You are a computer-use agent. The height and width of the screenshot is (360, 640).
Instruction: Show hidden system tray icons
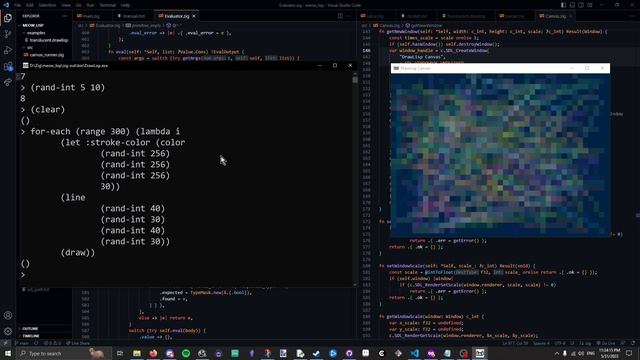click(x=557, y=353)
